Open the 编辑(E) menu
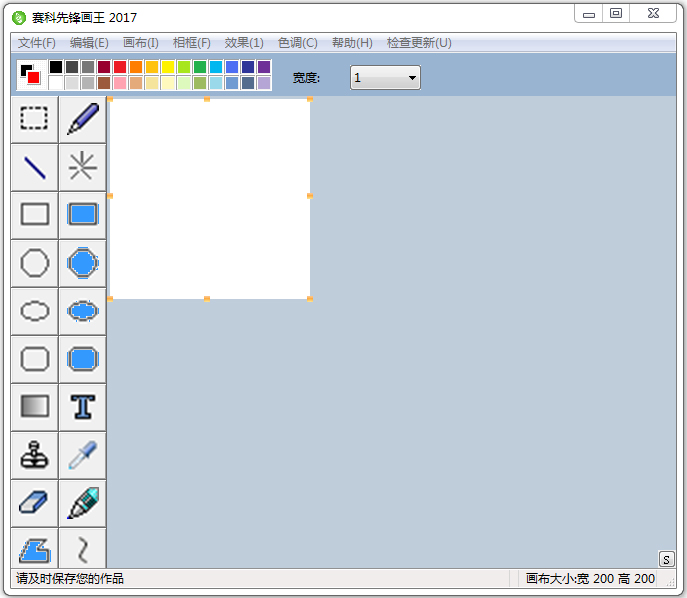The image size is (687, 598). click(x=89, y=43)
